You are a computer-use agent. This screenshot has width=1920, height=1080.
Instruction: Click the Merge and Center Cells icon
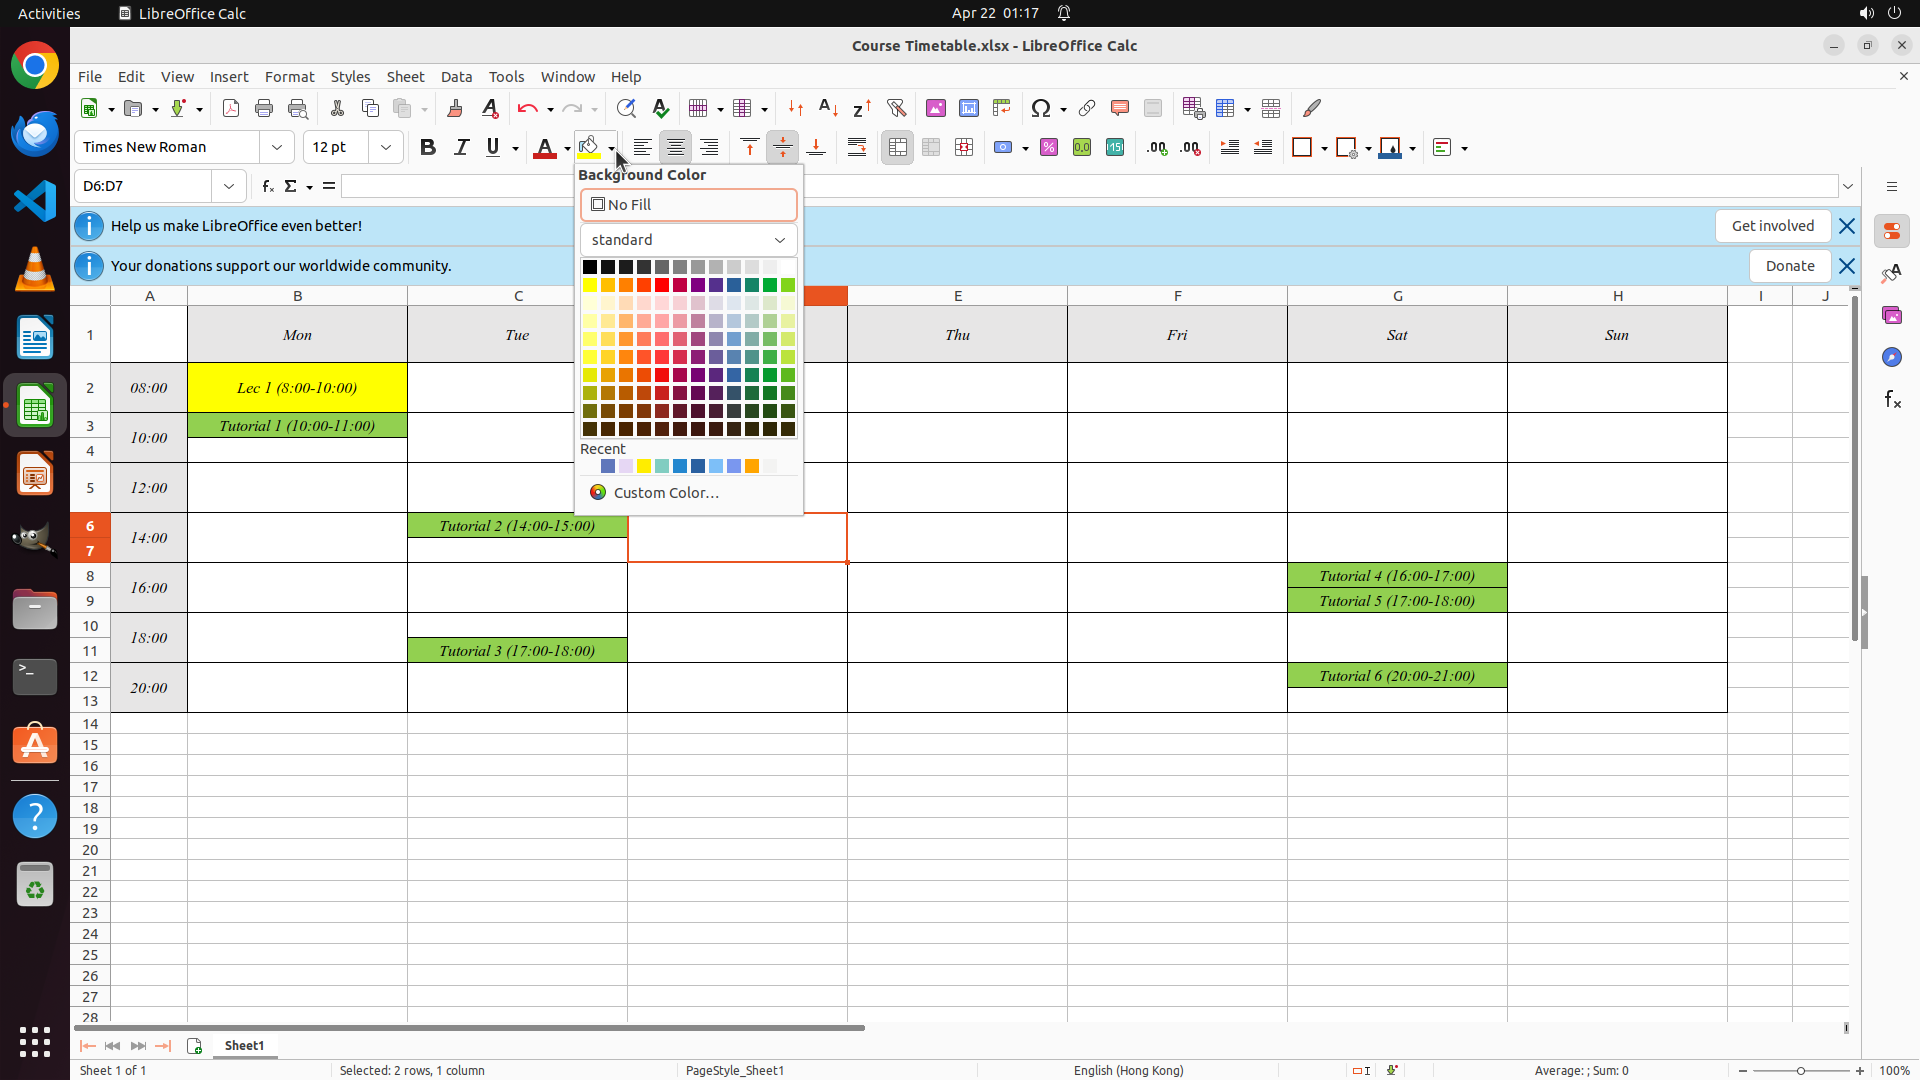coord(897,147)
